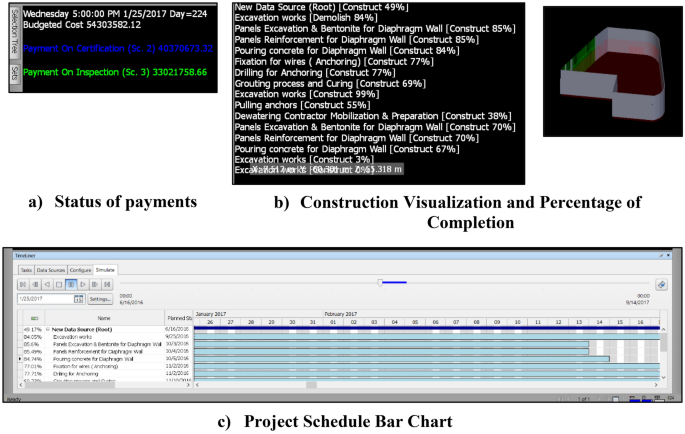The image size is (685, 434).
Task: Click the simulation date input field
Action: [42, 298]
